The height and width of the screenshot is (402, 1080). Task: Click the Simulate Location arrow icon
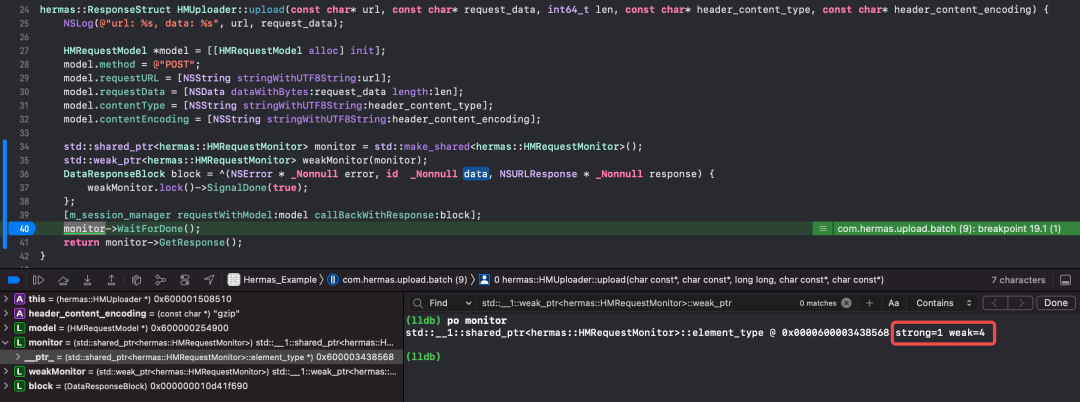208,280
